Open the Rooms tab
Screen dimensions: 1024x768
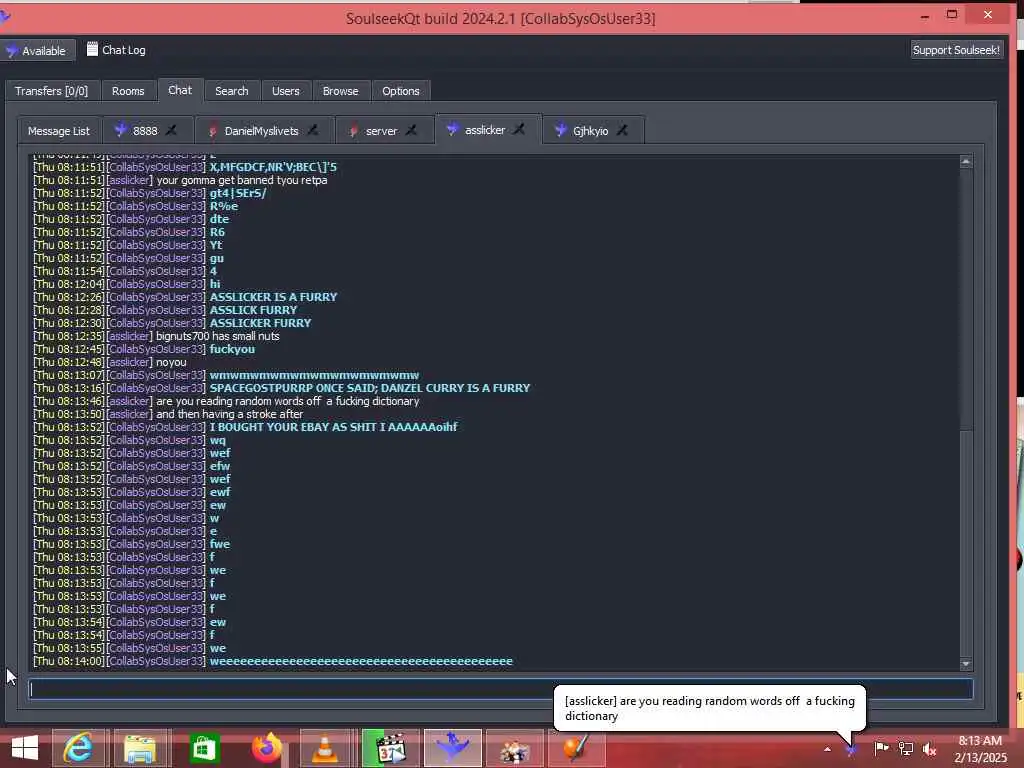(128, 91)
